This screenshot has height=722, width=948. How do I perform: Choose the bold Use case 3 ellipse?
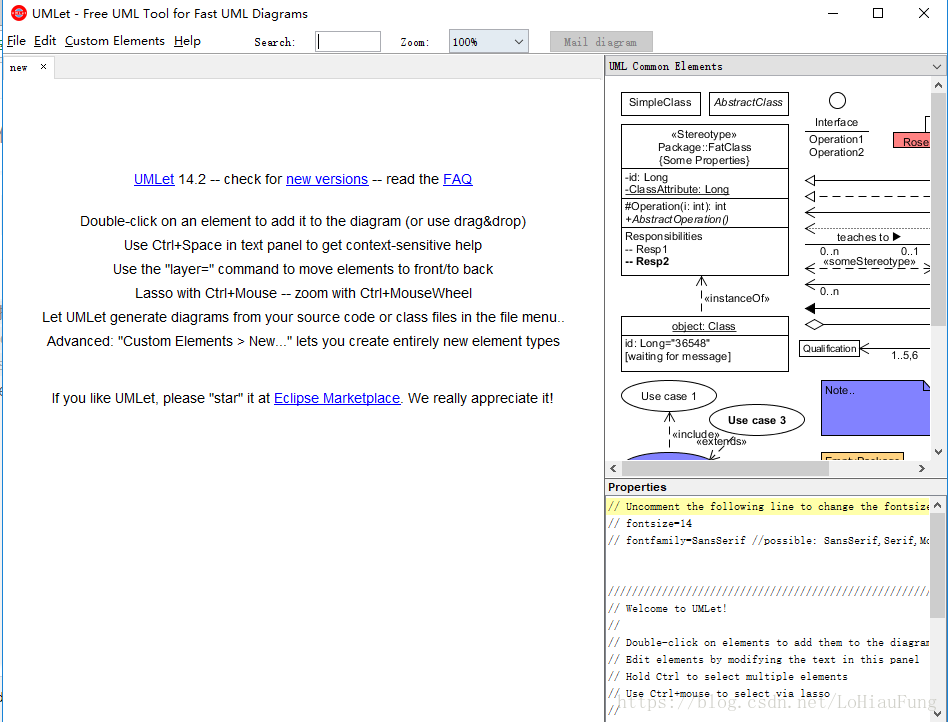coord(756,420)
